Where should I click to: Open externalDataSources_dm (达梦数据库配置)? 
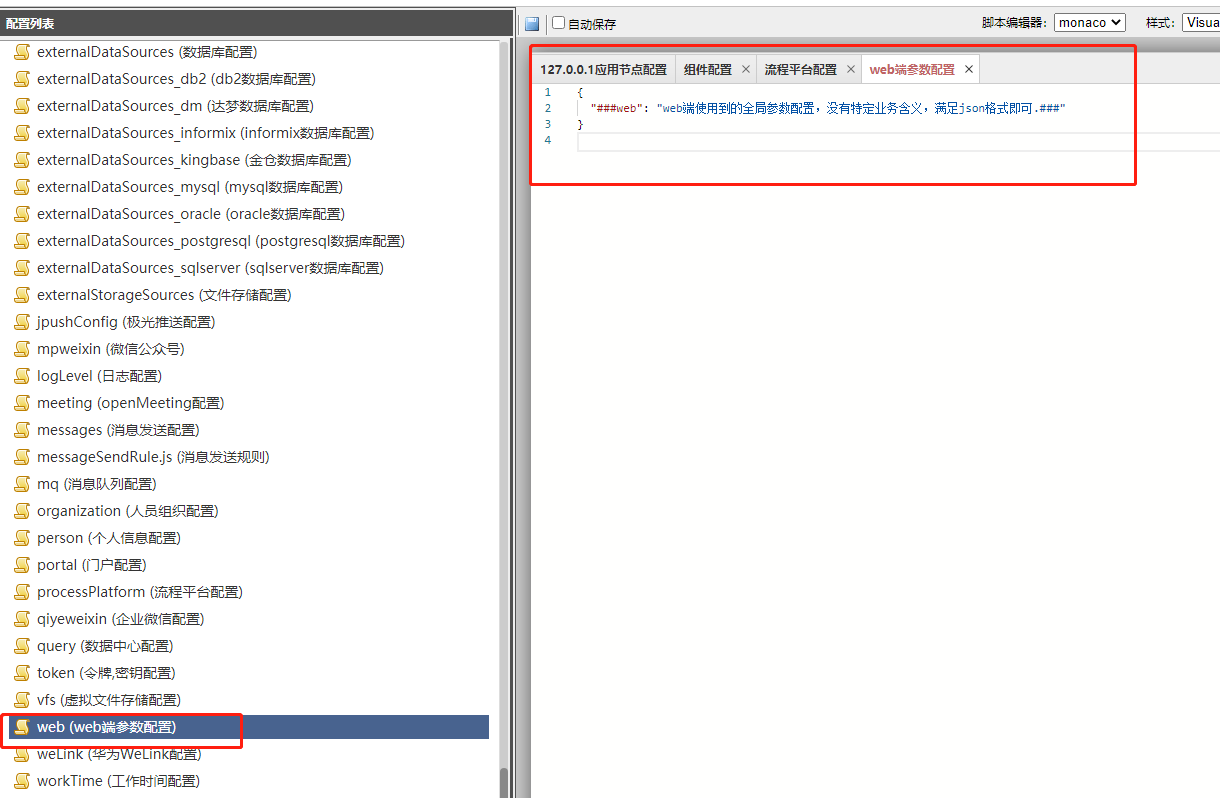(x=175, y=106)
